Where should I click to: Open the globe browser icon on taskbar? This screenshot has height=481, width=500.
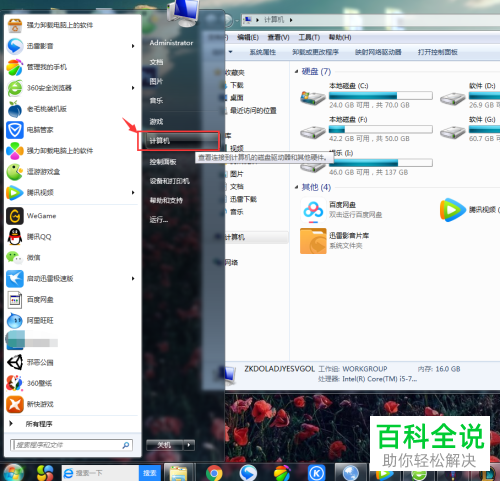[x=351, y=473]
